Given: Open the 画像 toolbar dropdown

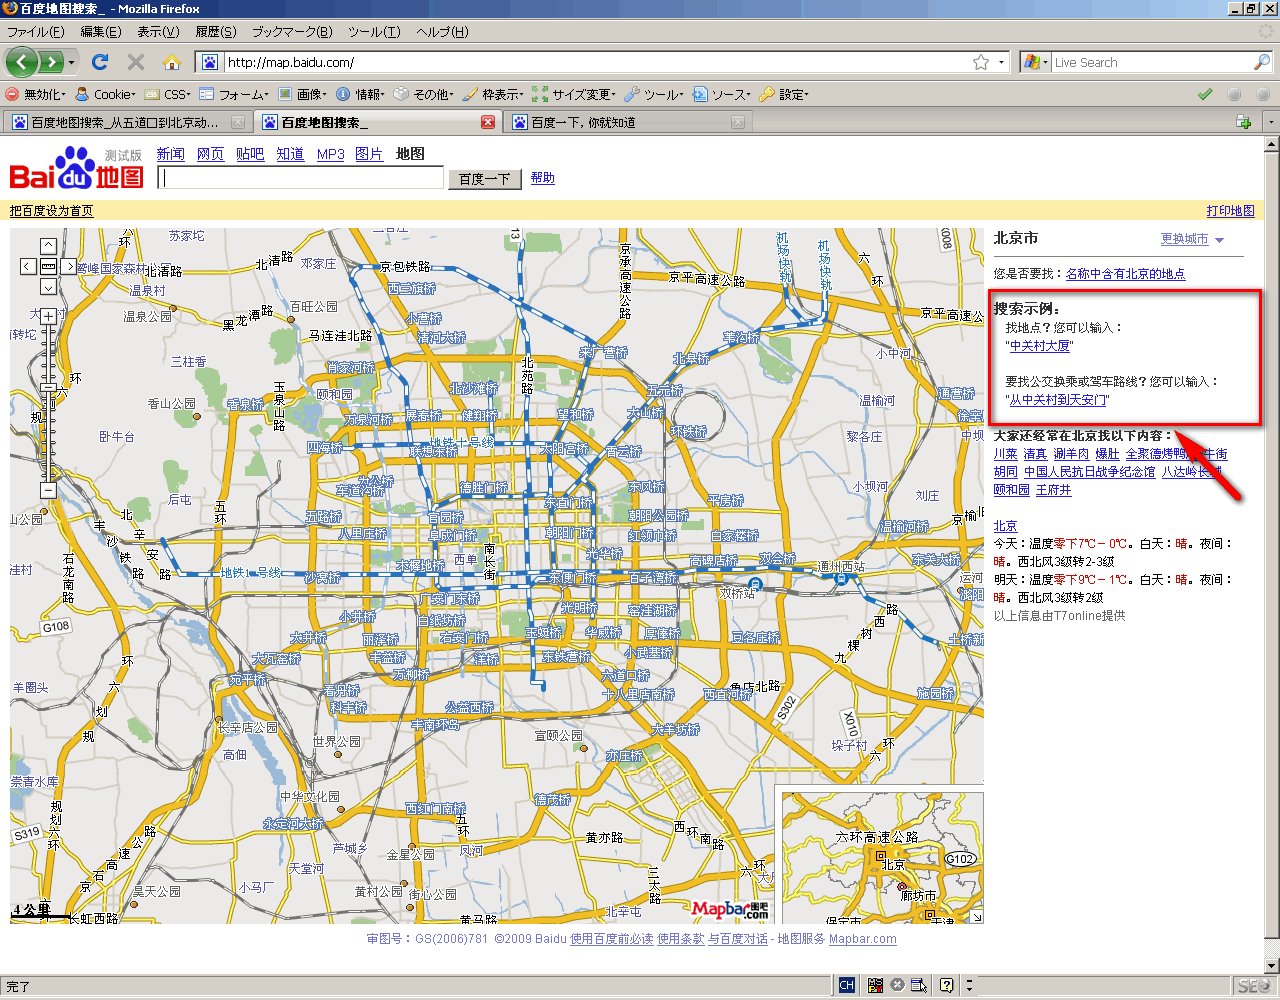Looking at the screenshot, I should coord(302,94).
